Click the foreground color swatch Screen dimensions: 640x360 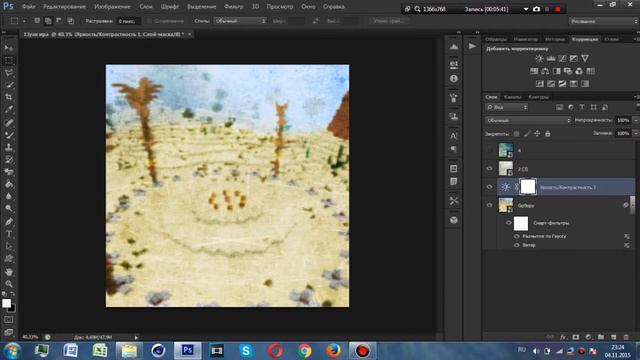tap(7, 303)
